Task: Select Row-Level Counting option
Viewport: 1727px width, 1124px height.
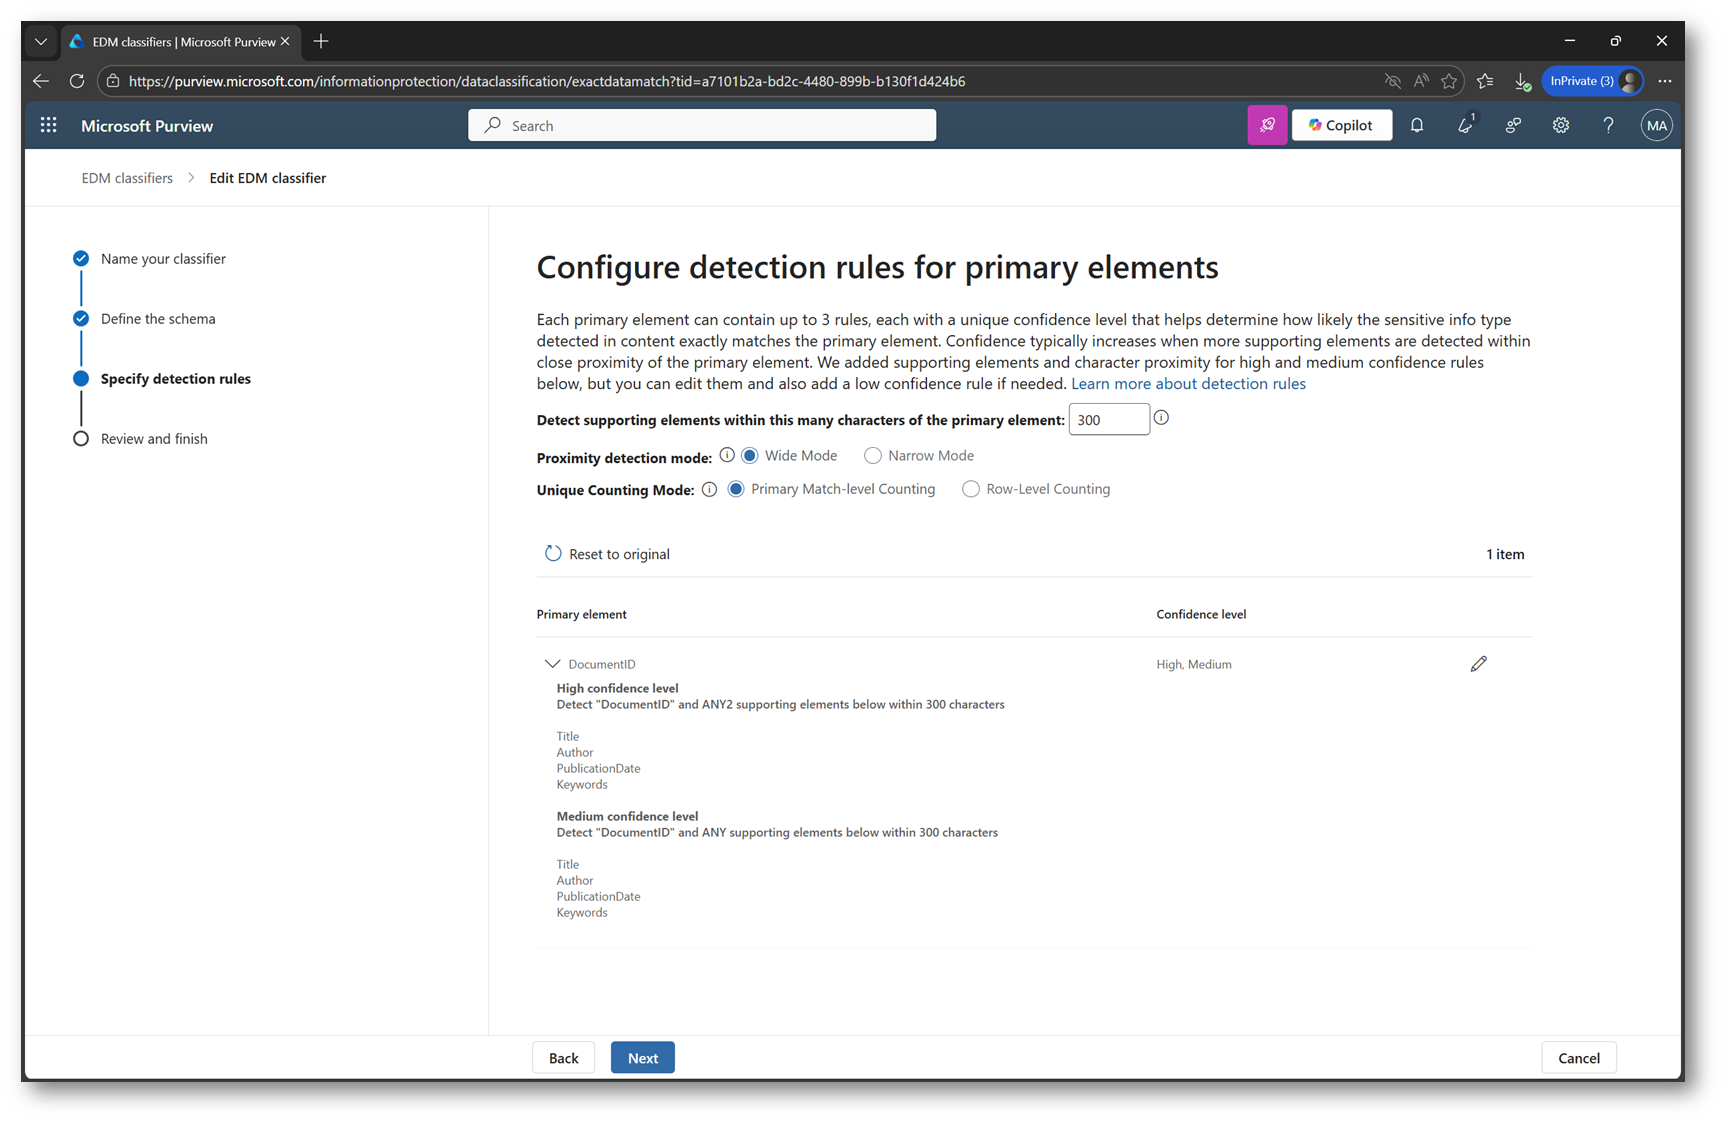Action: 971,489
